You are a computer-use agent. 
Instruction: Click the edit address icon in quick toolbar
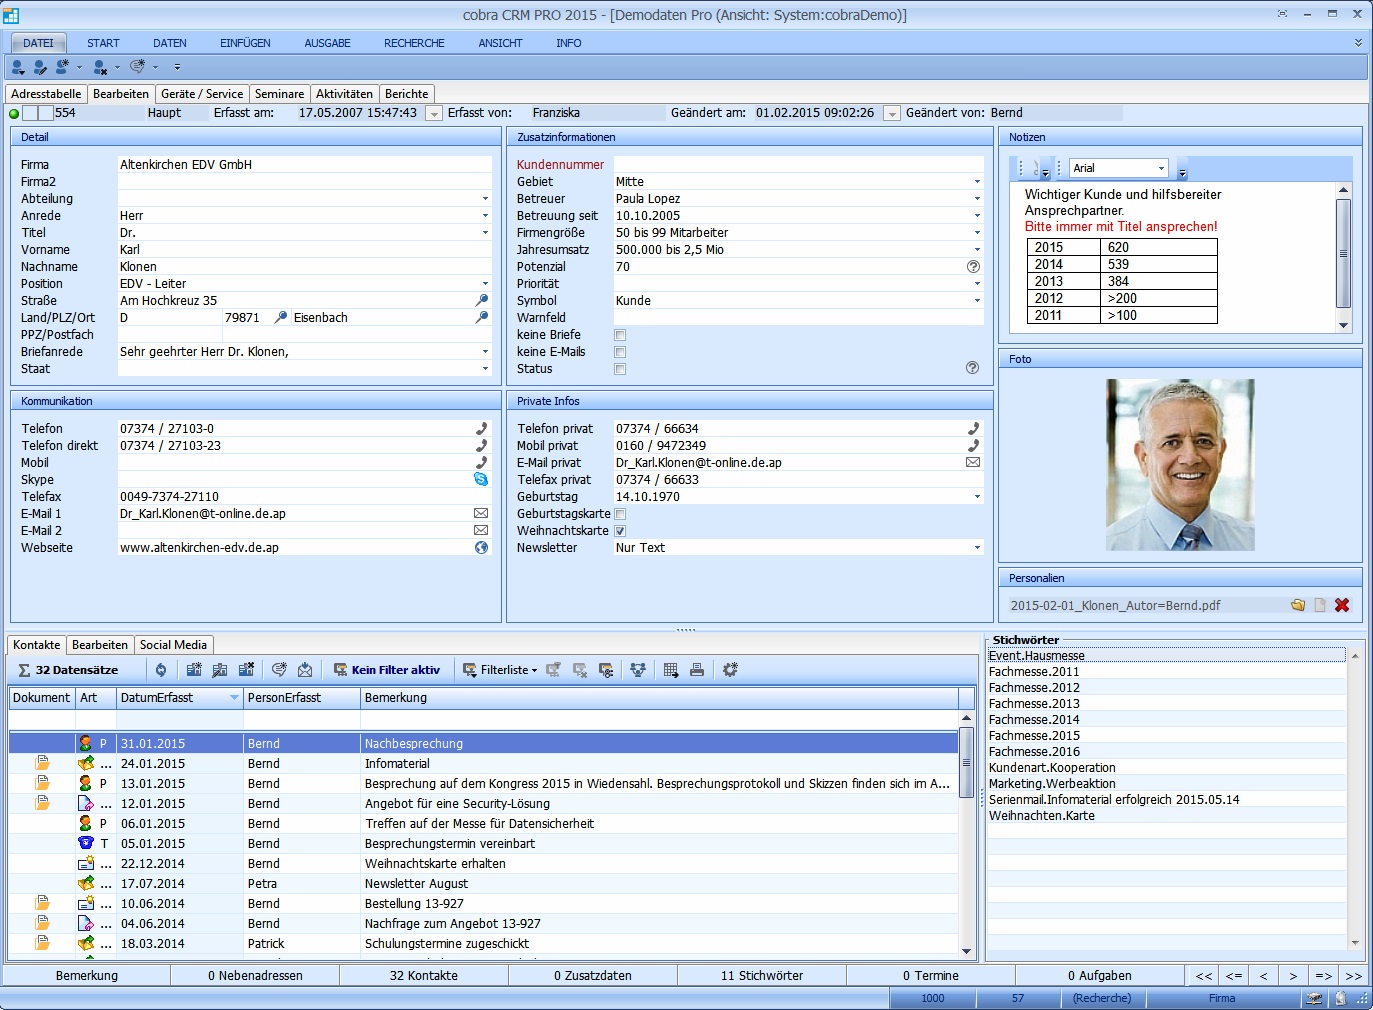coord(40,67)
